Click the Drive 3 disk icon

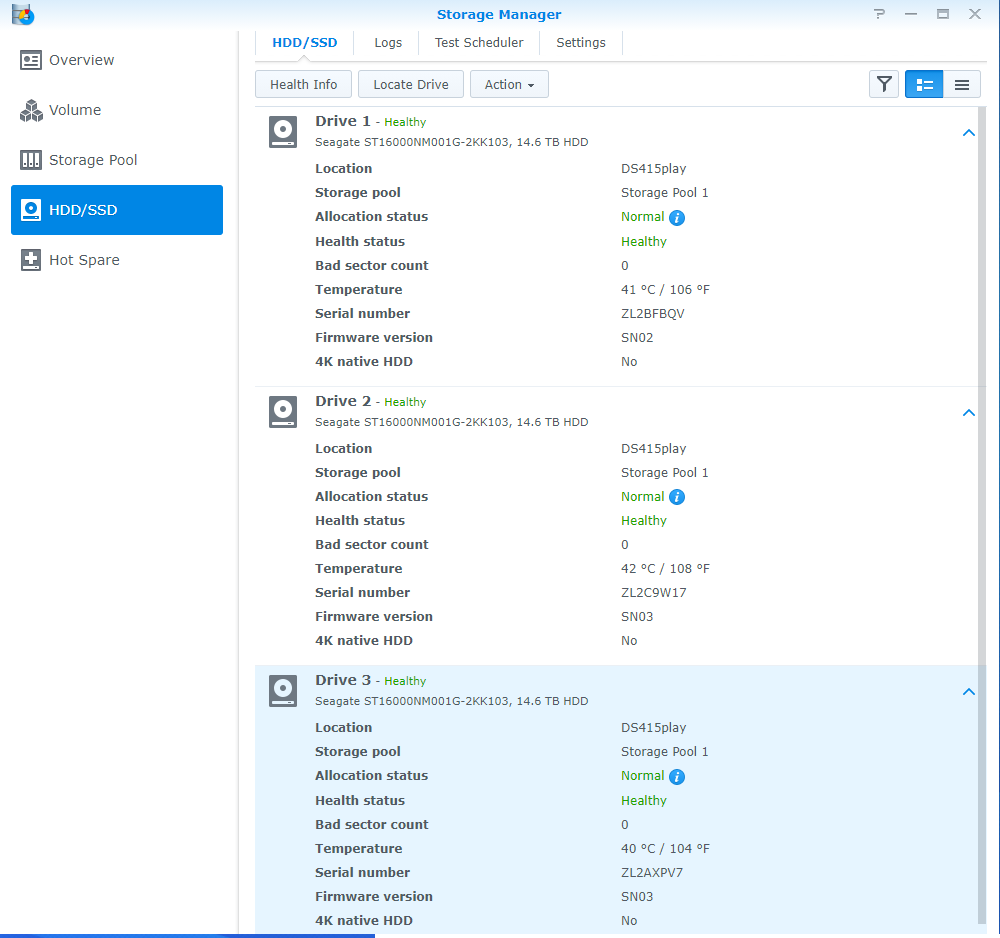282,690
